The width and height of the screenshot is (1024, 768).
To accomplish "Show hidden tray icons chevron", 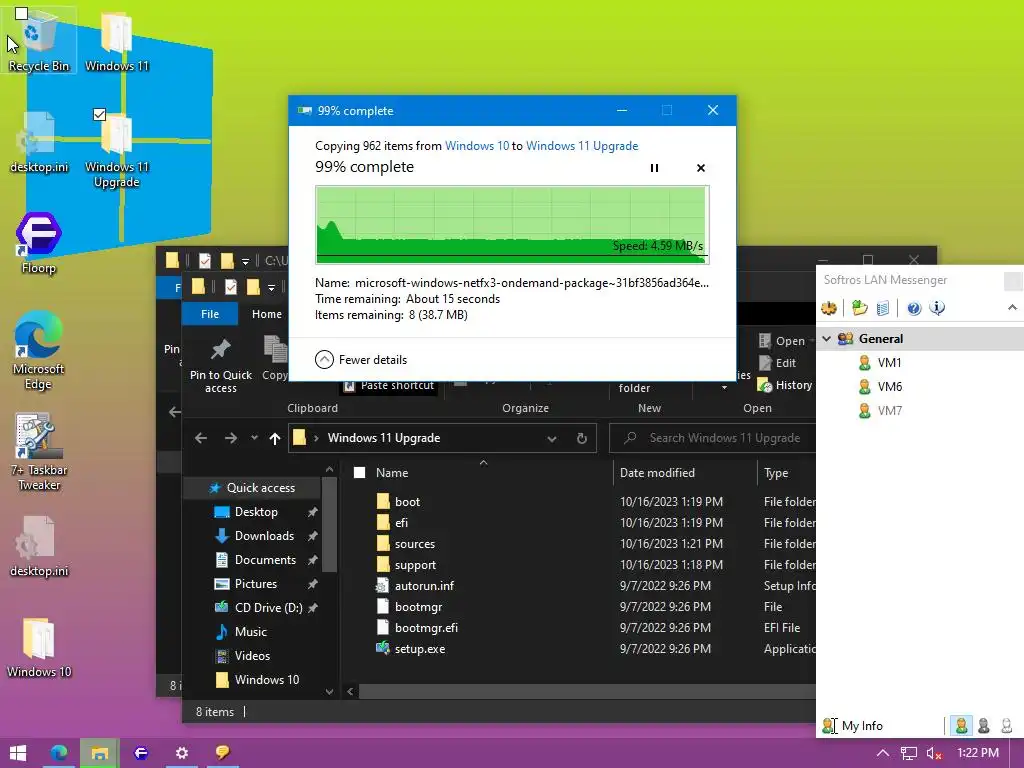I will click(x=882, y=753).
